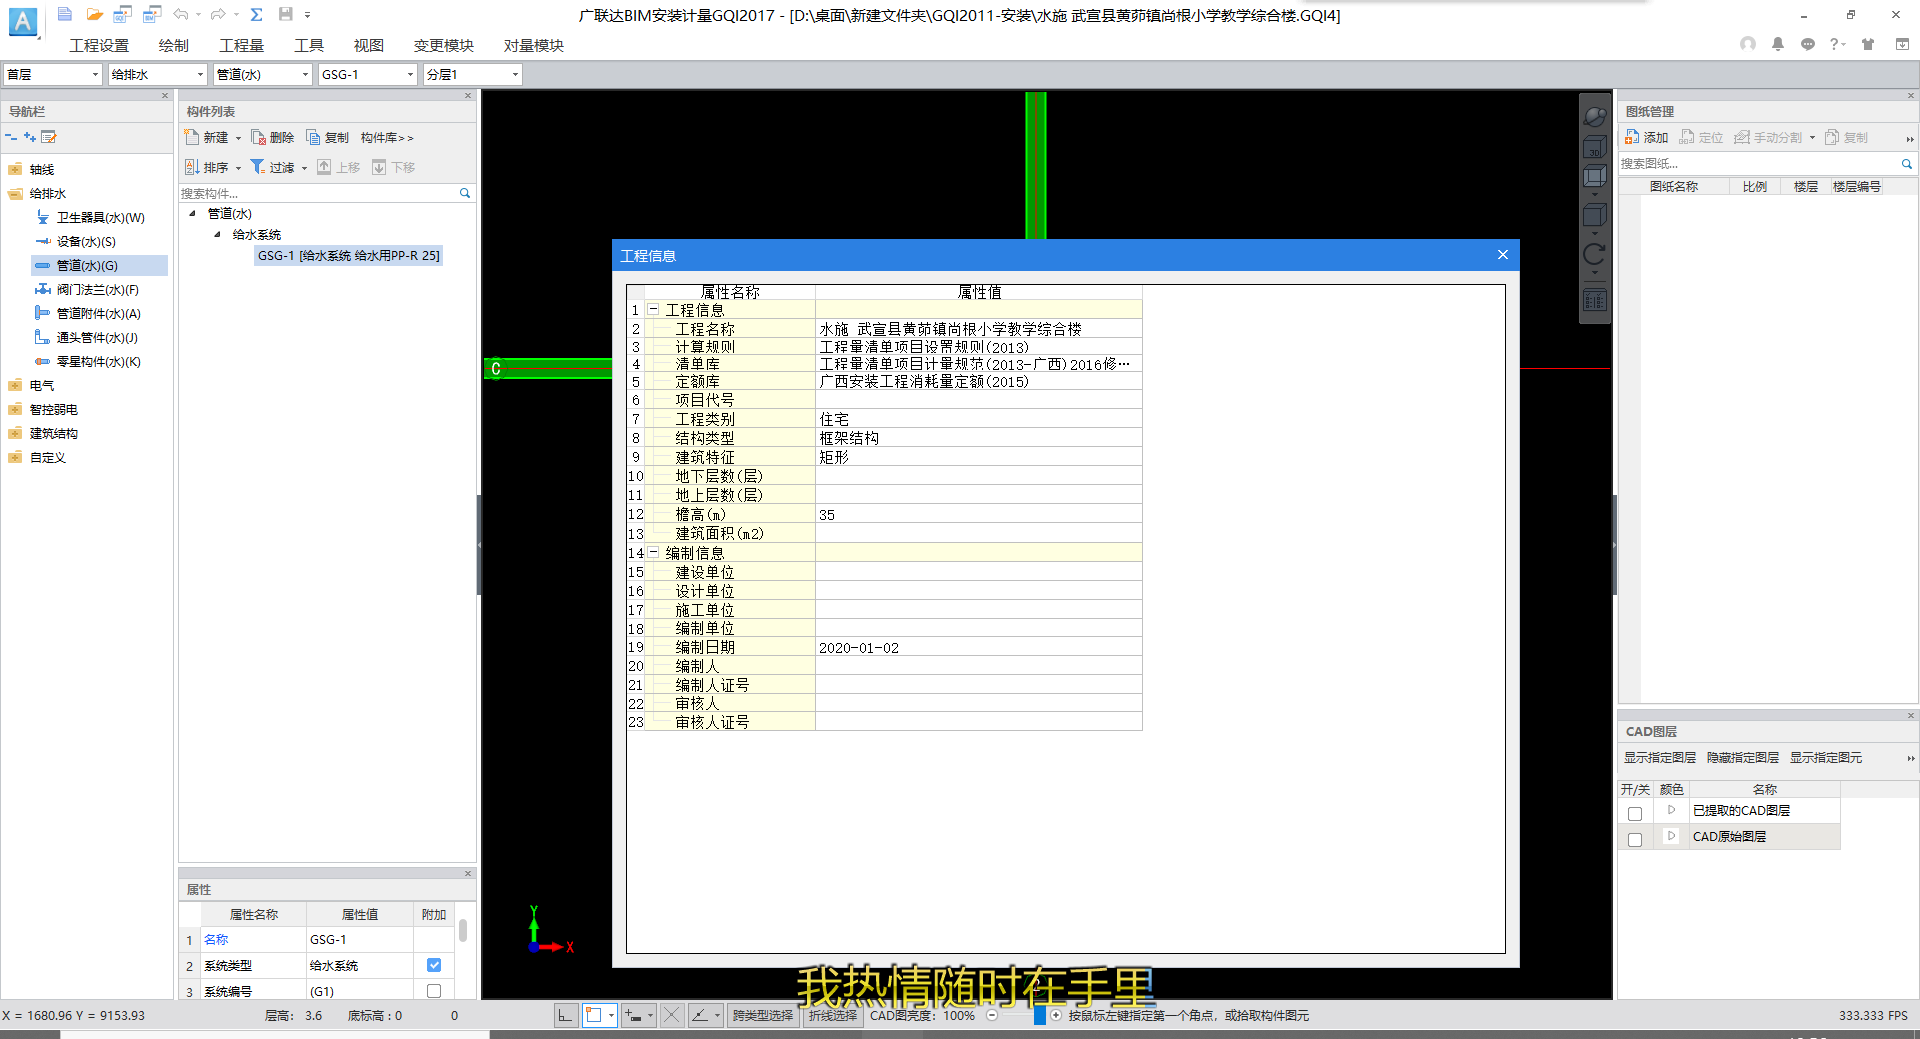Expand 电气 category in navigation

coord(15,386)
